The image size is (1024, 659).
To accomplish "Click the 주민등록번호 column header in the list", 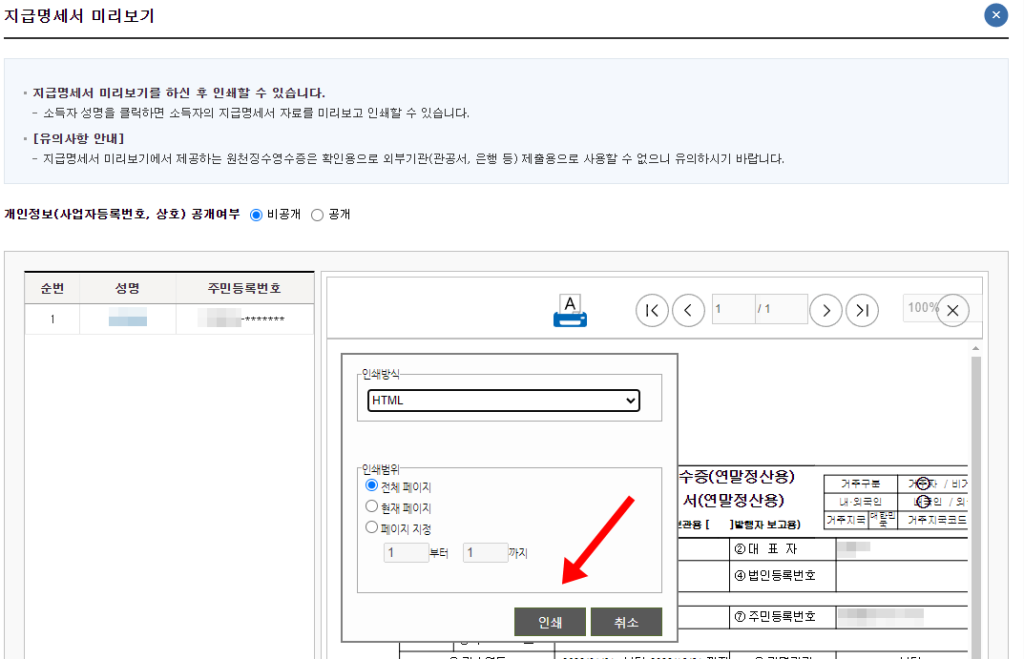I will (x=244, y=288).
